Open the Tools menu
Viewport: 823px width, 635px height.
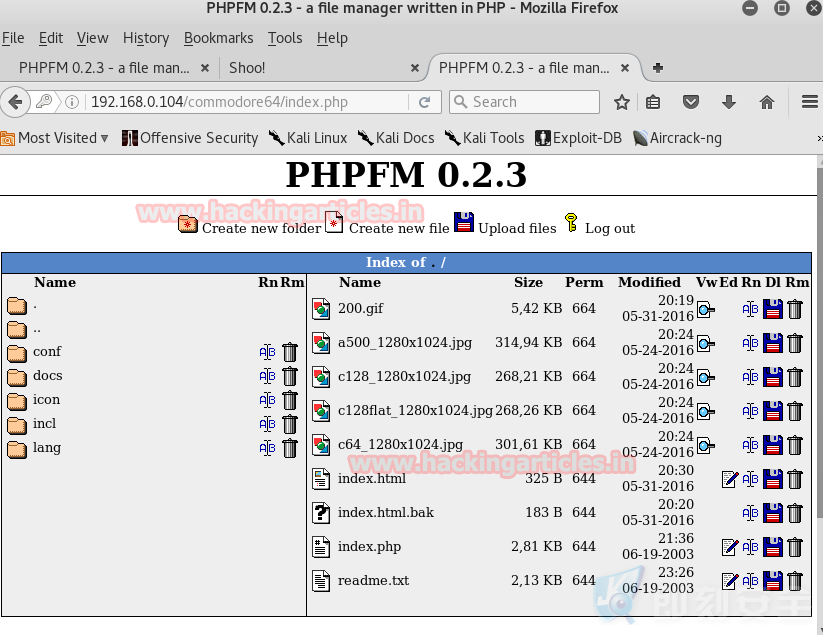[285, 38]
